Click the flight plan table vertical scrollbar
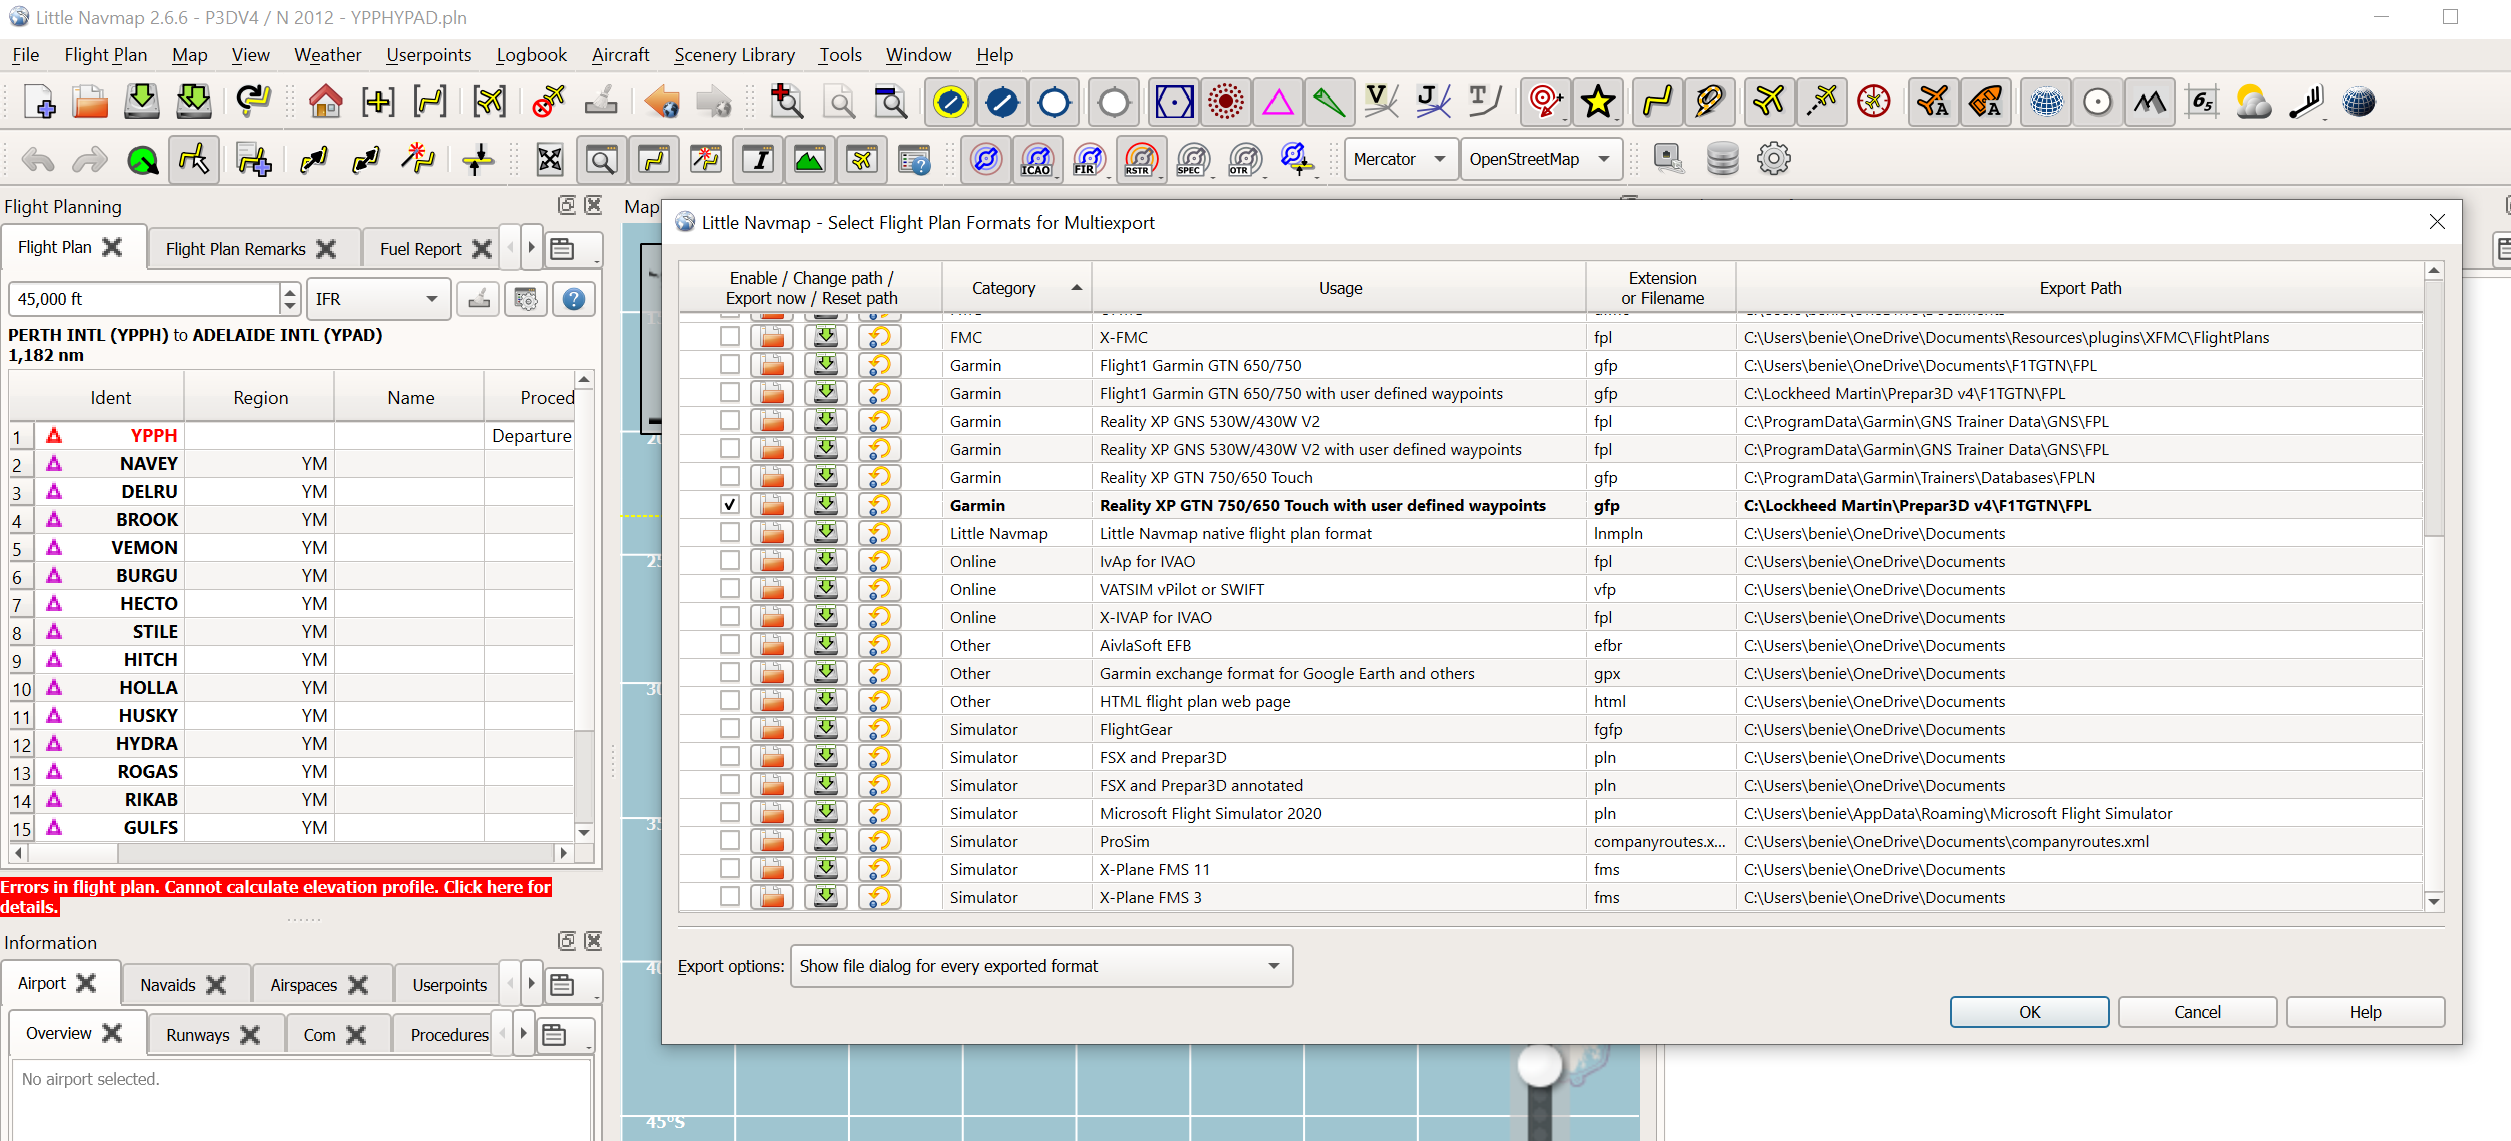Screen dimensions: 2511x1141 click(585, 775)
